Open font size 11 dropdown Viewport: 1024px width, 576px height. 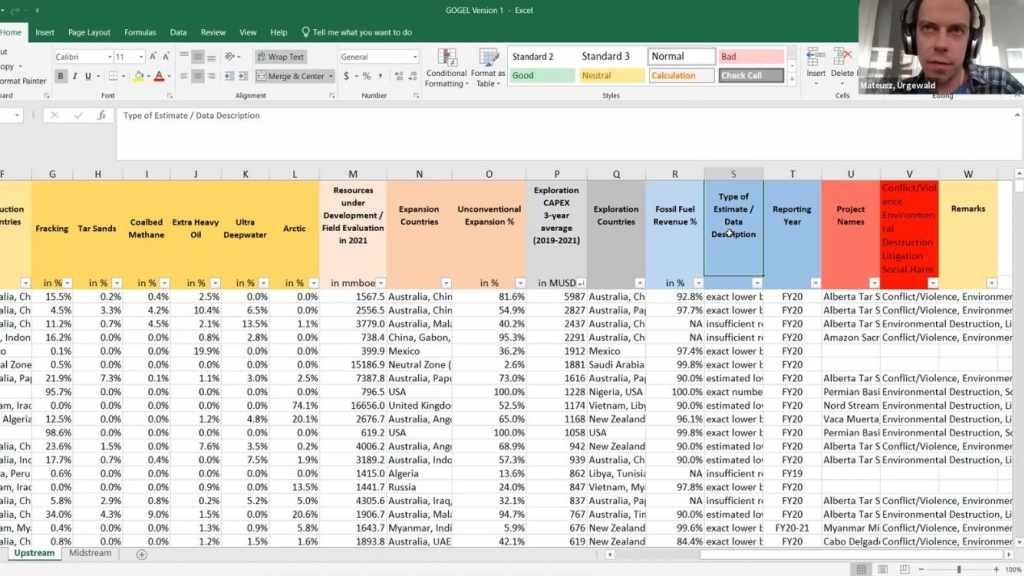tap(141, 57)
